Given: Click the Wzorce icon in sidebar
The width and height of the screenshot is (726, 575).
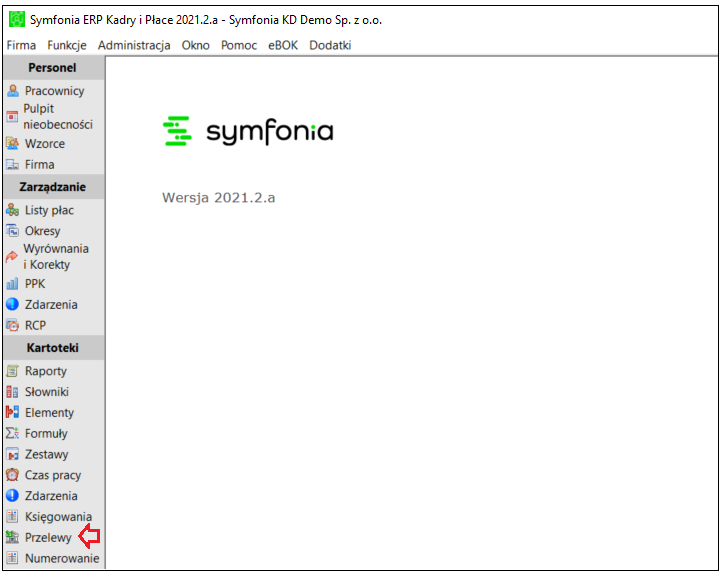Looking at the screenshot, I should pyautogui.click(x=13, y=144).
